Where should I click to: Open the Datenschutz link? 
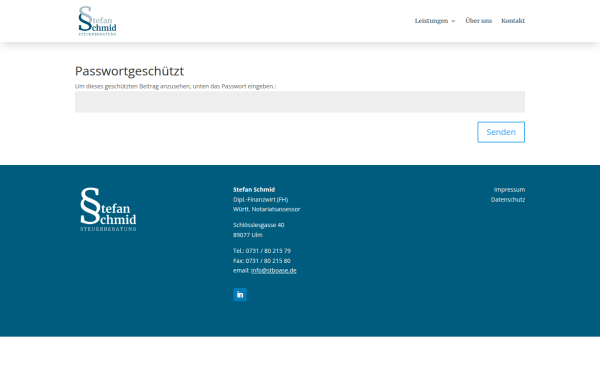click(x=508, y=199)
